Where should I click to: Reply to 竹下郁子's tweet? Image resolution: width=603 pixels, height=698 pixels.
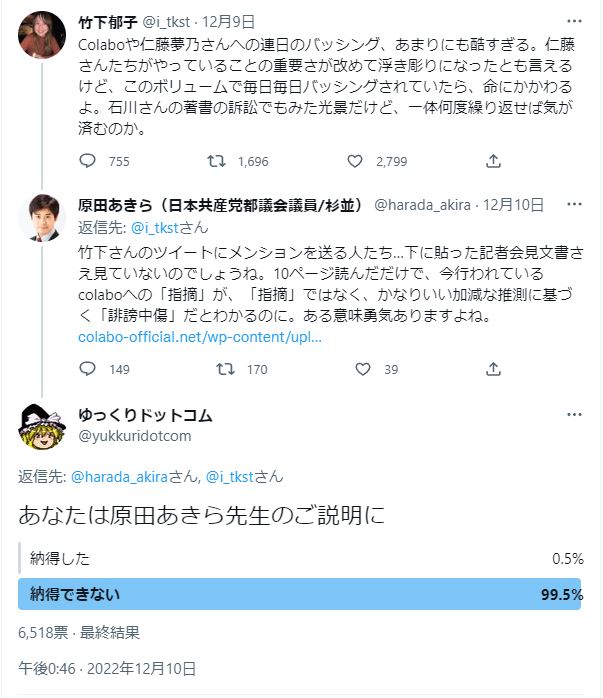click(x=87, y=161)
